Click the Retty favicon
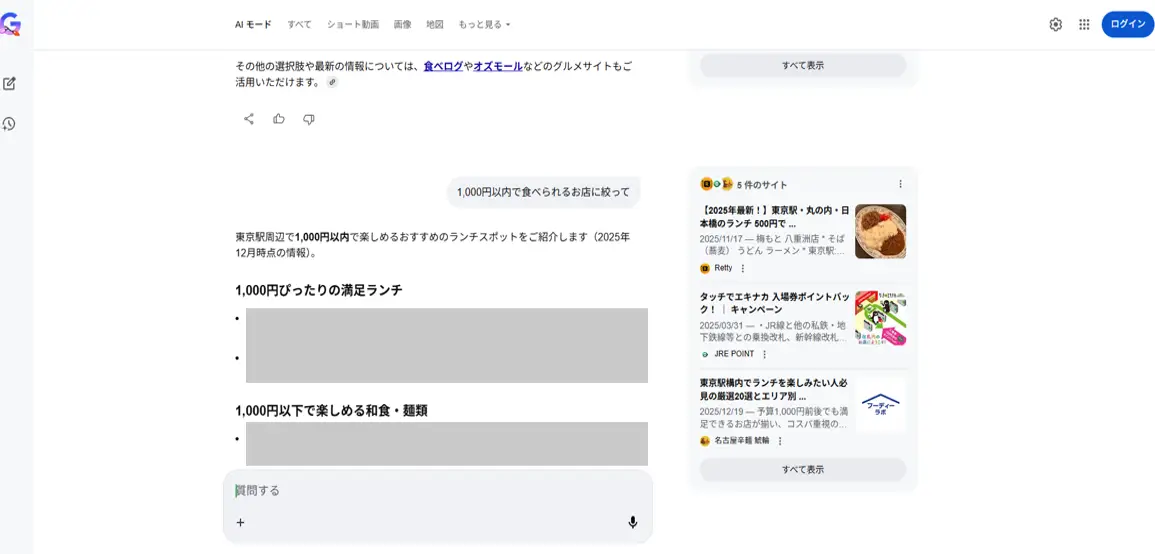1155x554 pixels. coord(705,268)
